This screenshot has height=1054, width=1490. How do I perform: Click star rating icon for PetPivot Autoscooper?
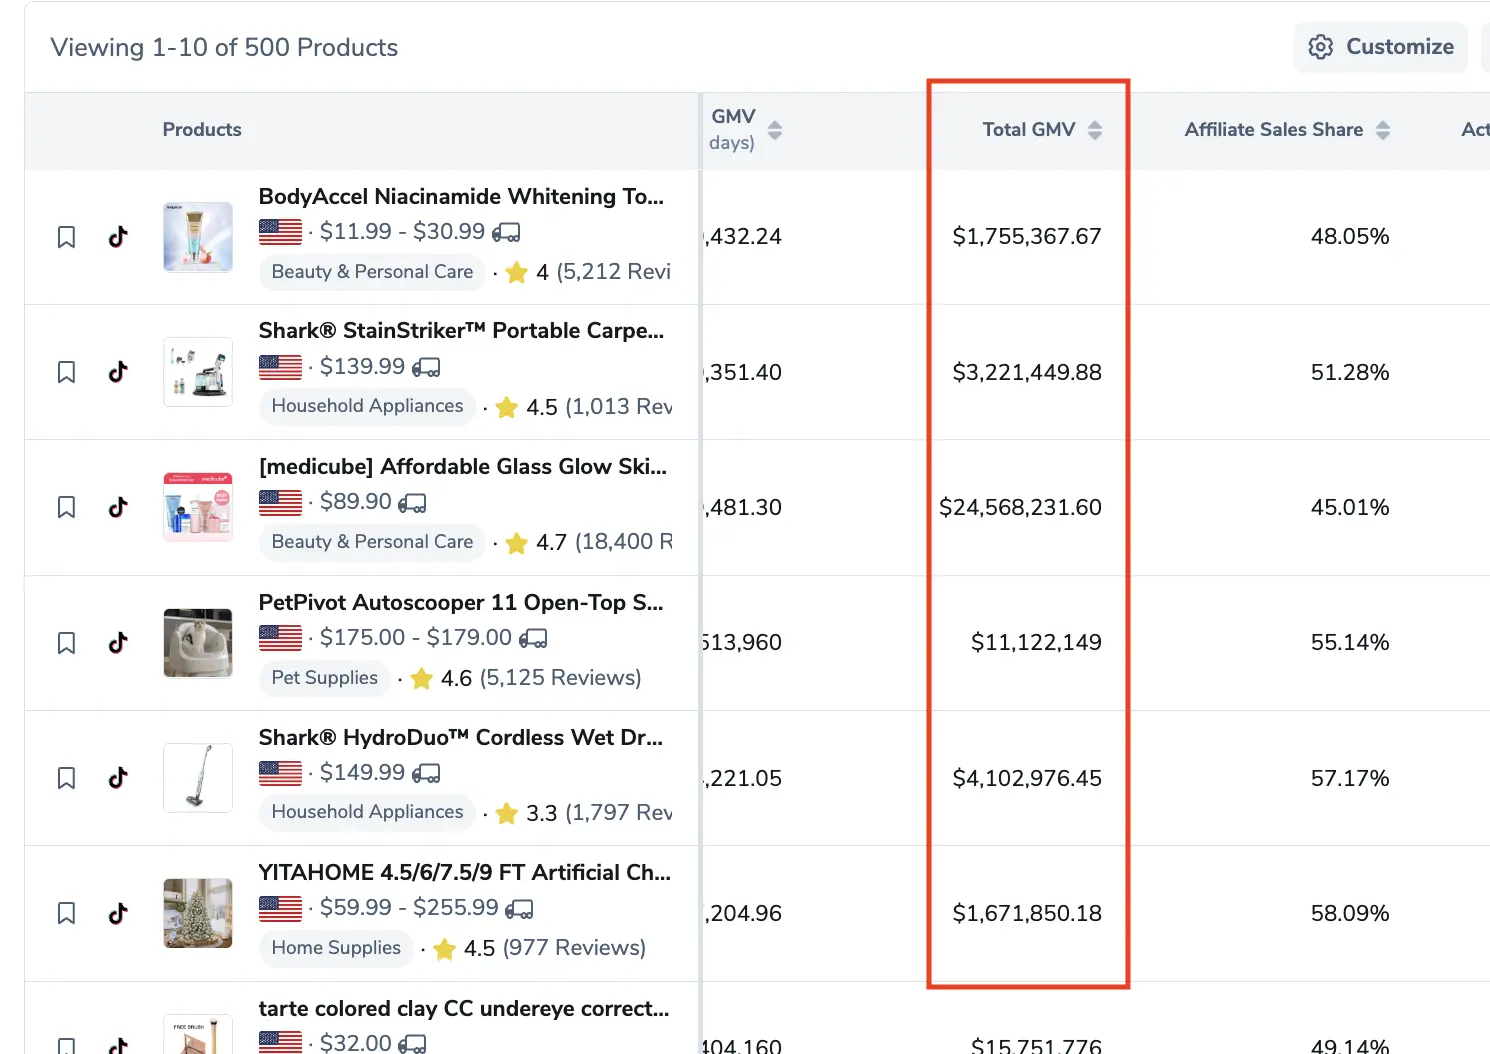pyautogui.click(x=422, y=679)
